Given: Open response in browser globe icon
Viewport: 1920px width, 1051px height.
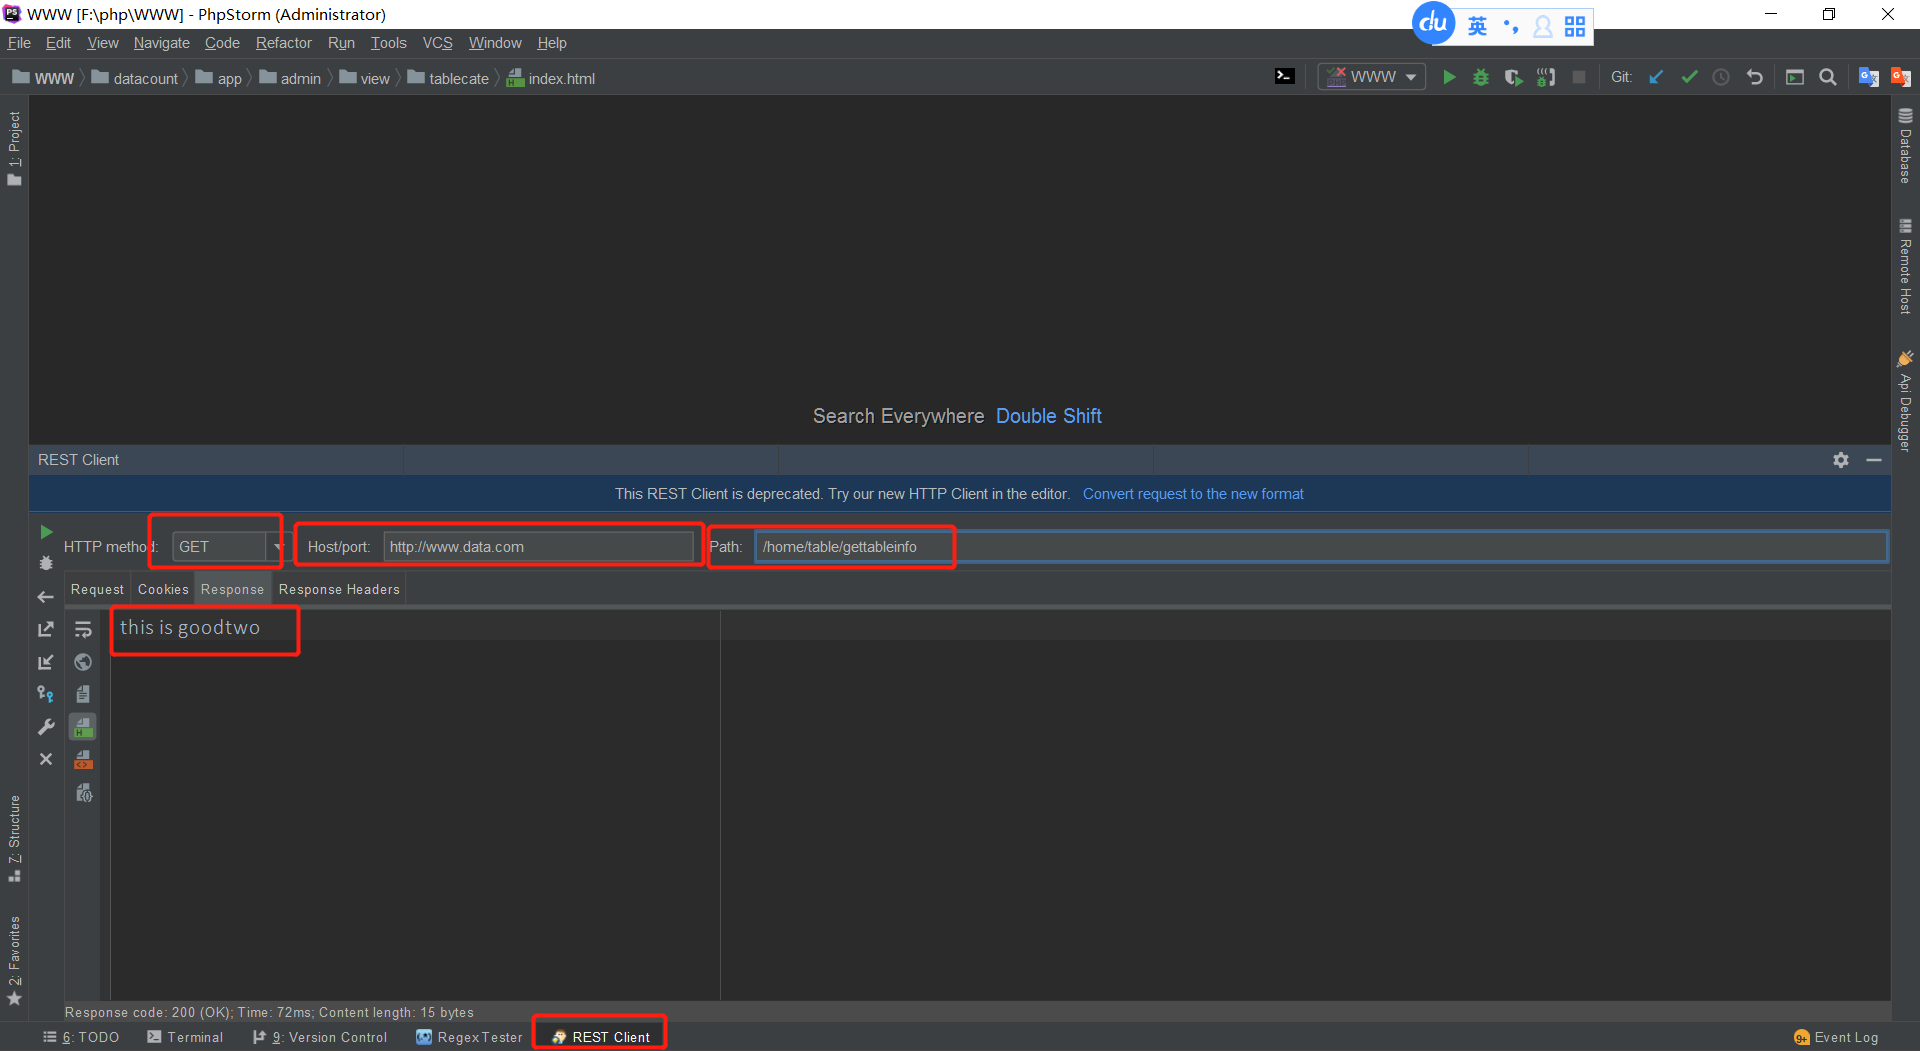Looking at the screenshot, I should [x=83, y=662].
